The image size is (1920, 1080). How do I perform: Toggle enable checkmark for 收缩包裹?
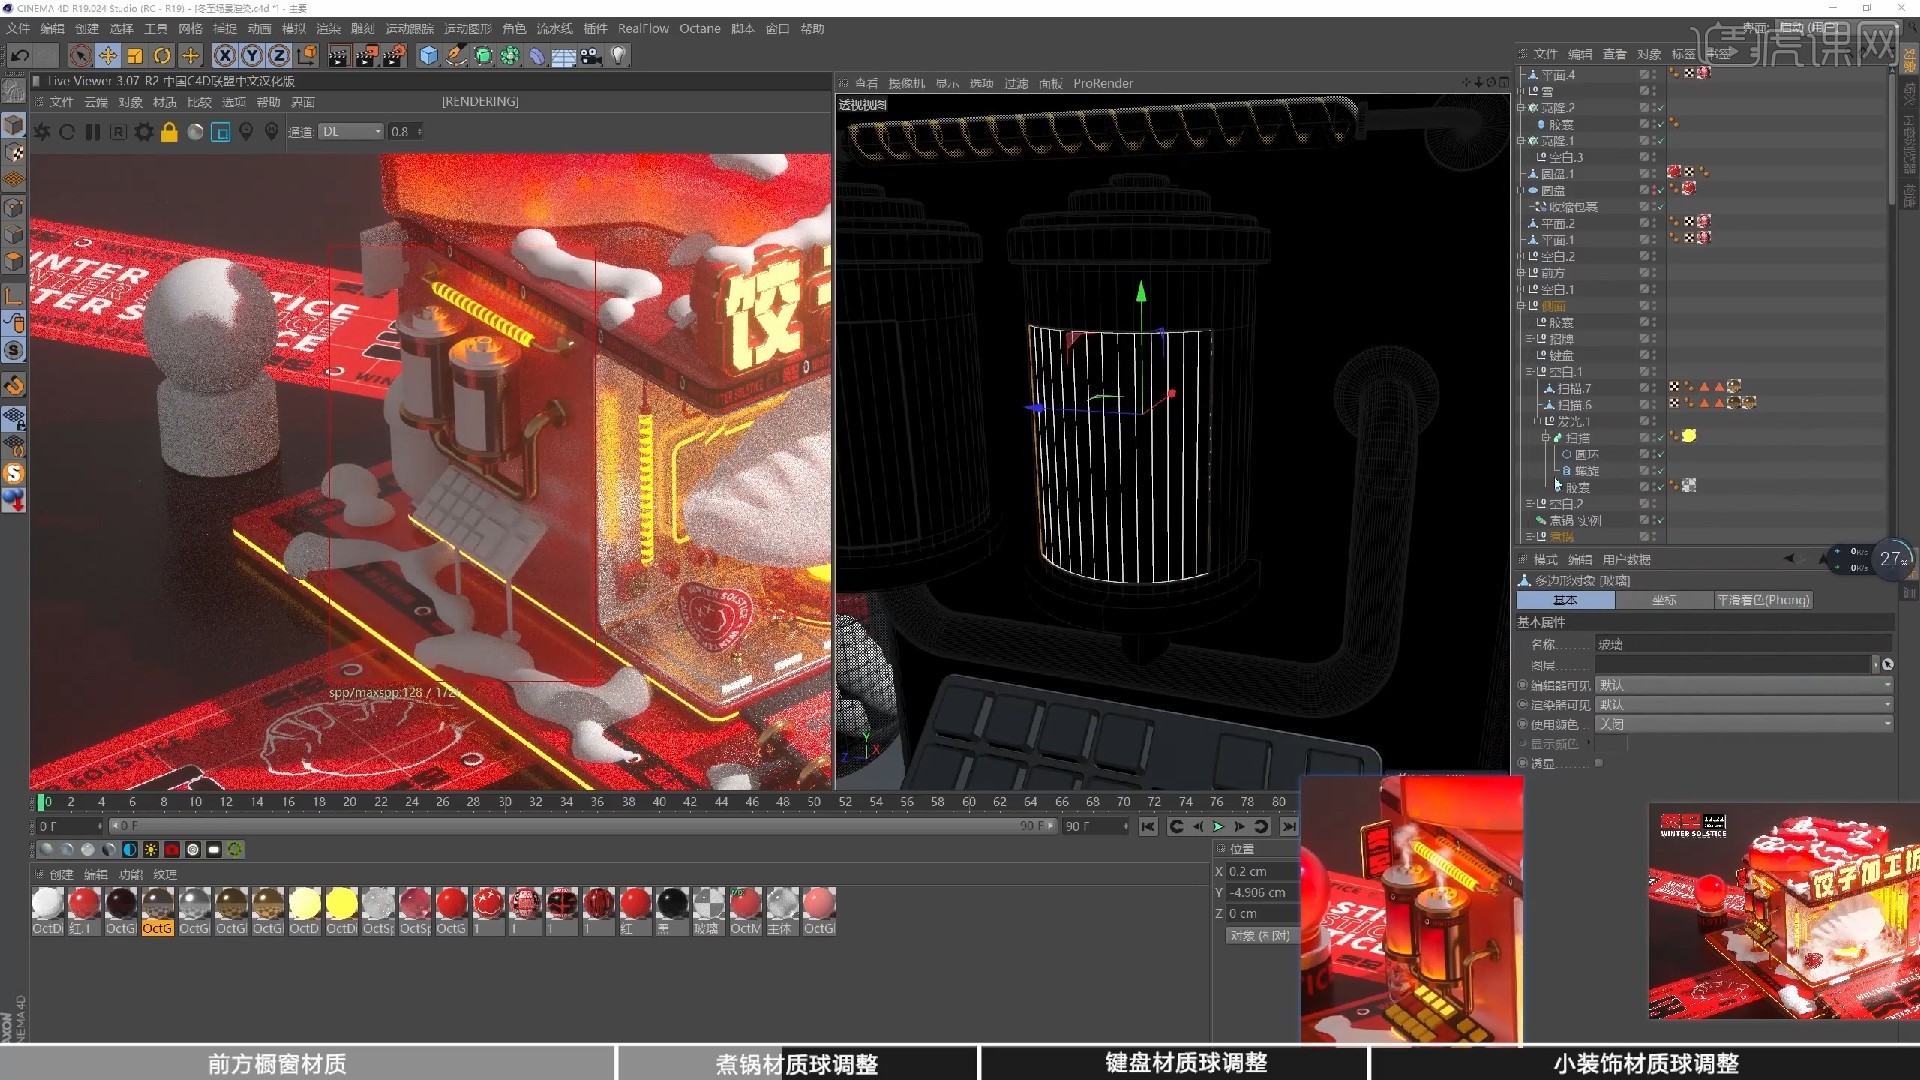click(x=1659, y=207)
